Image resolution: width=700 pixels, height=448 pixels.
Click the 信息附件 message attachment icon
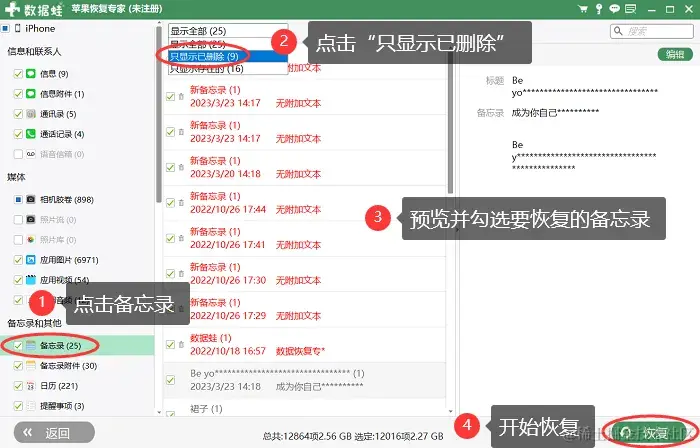coord(31,94)
